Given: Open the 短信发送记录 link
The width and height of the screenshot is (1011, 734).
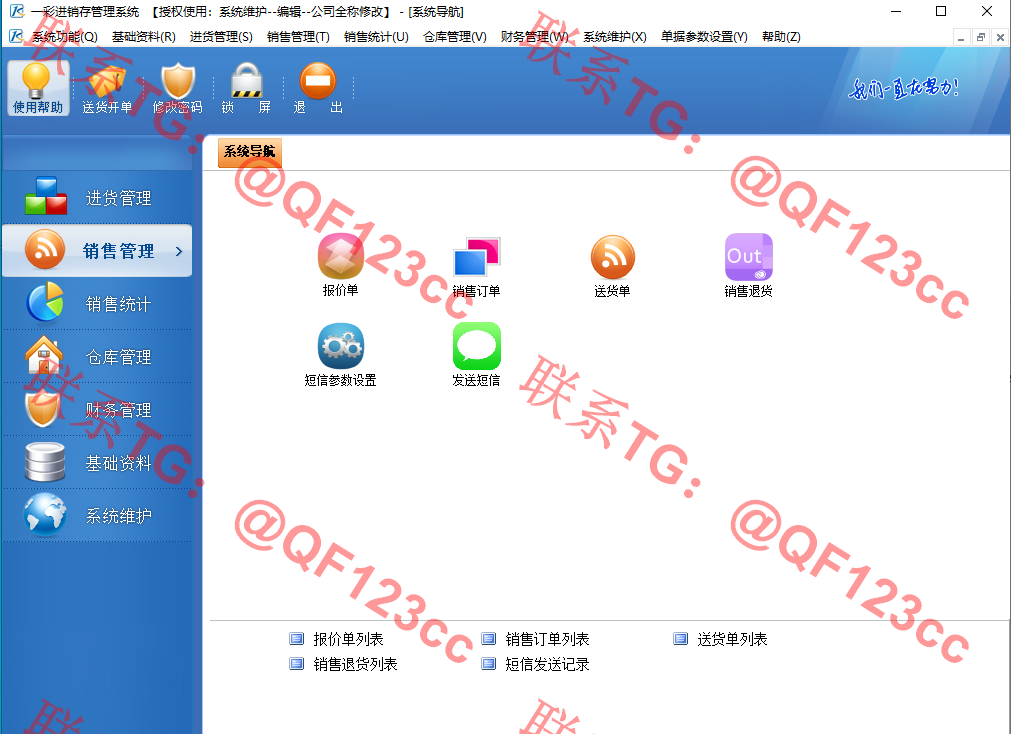Looking at the screenshot, I should 547,664.
